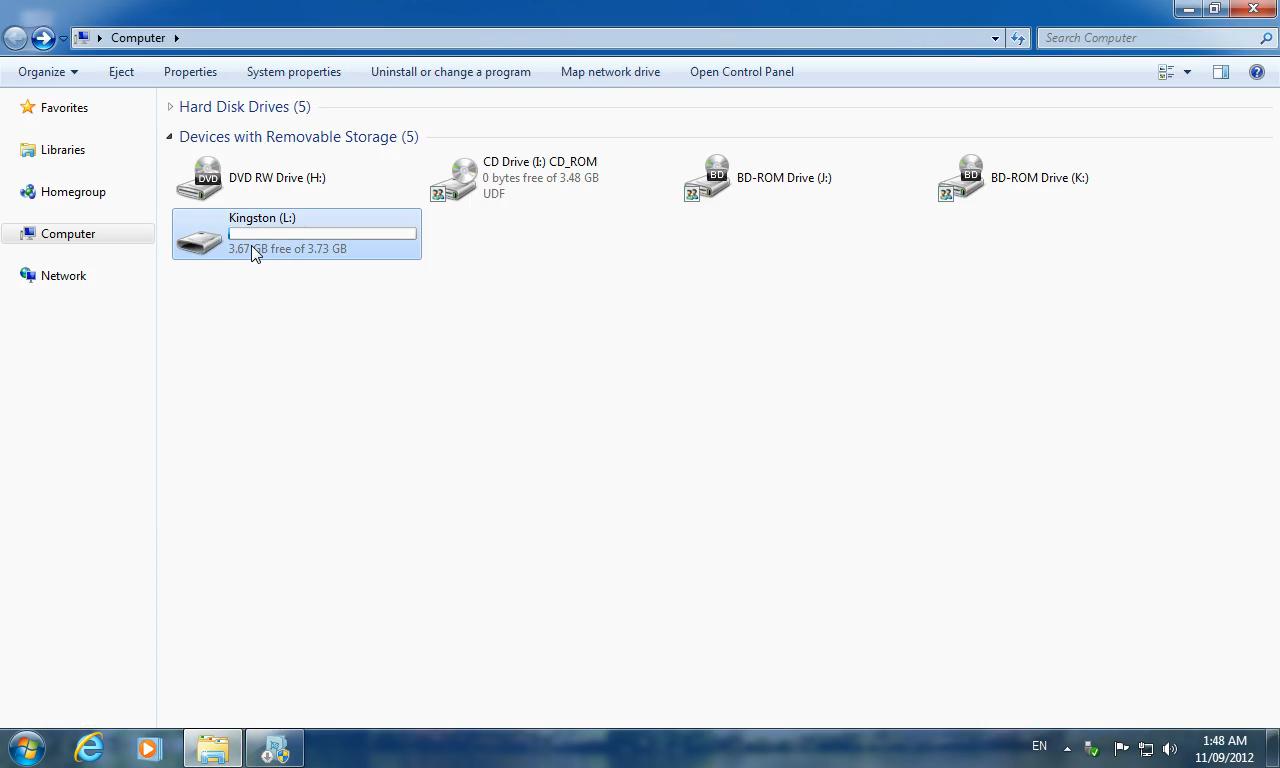Switch to Windows Explorer taskbar button

212,748
